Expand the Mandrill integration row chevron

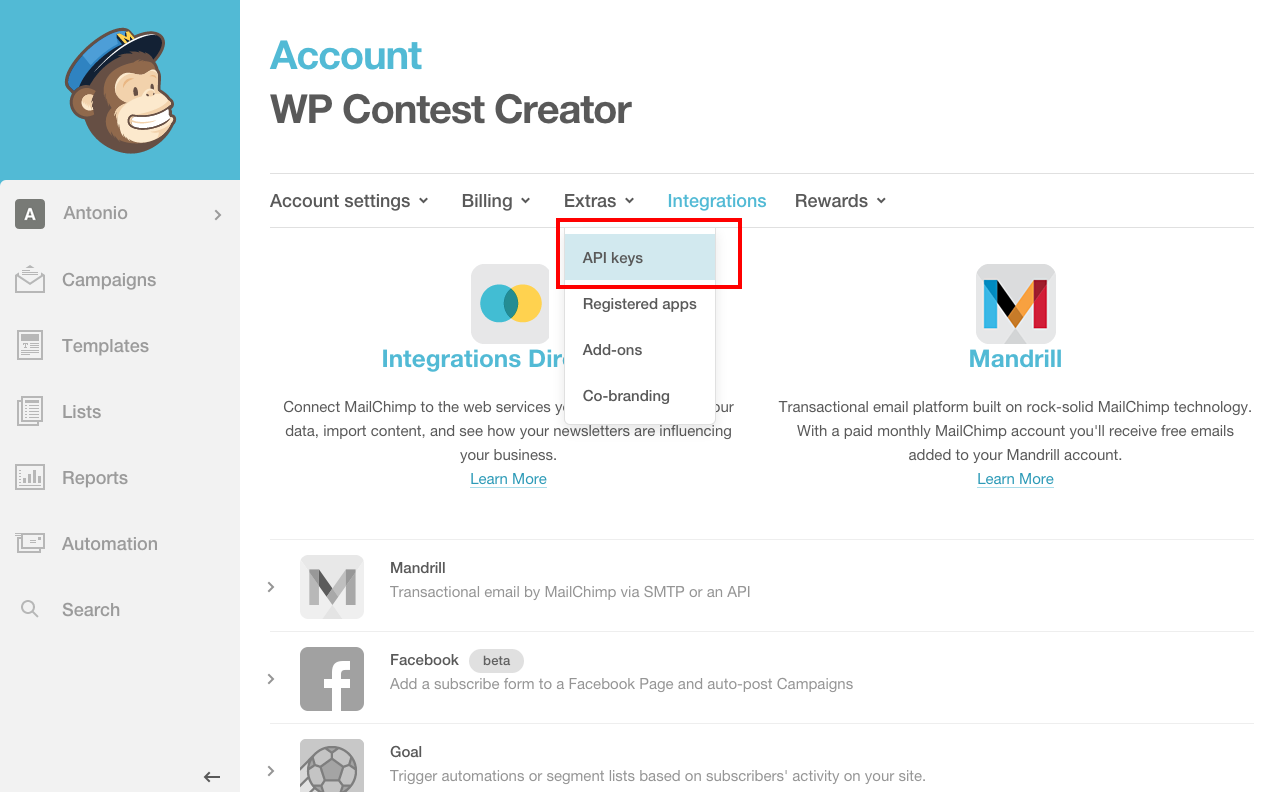tap(271, 587)
